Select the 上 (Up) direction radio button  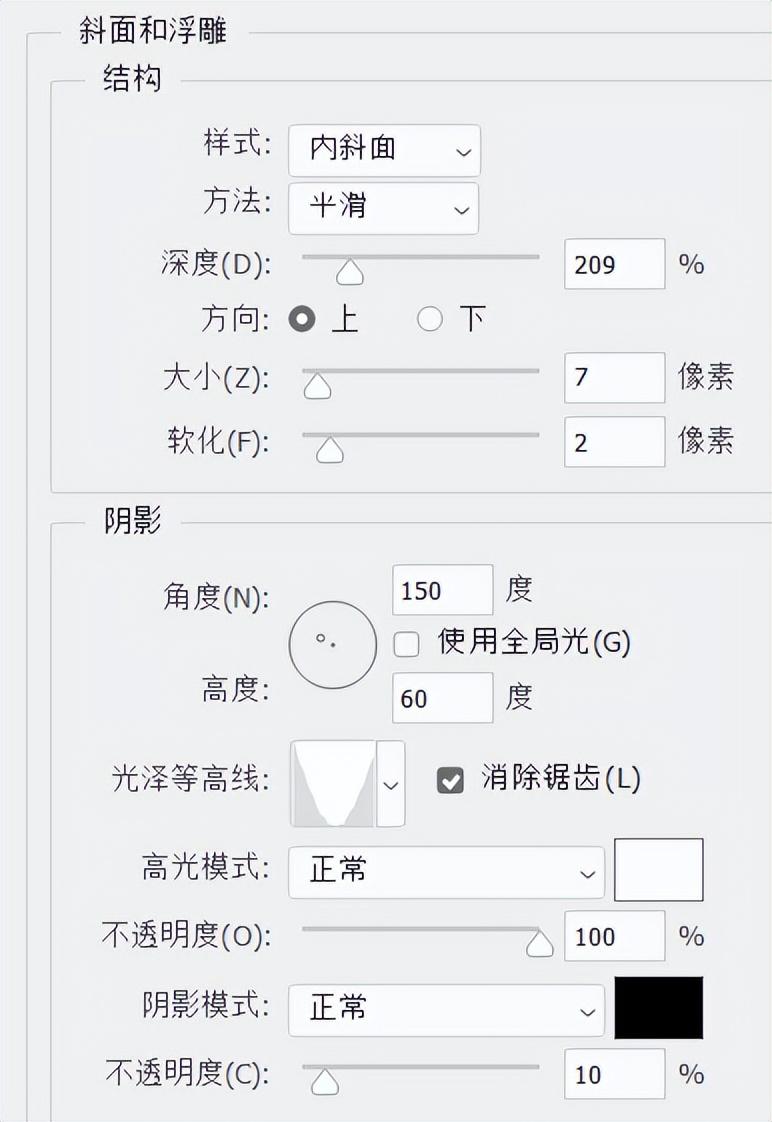tap(302, 320)
